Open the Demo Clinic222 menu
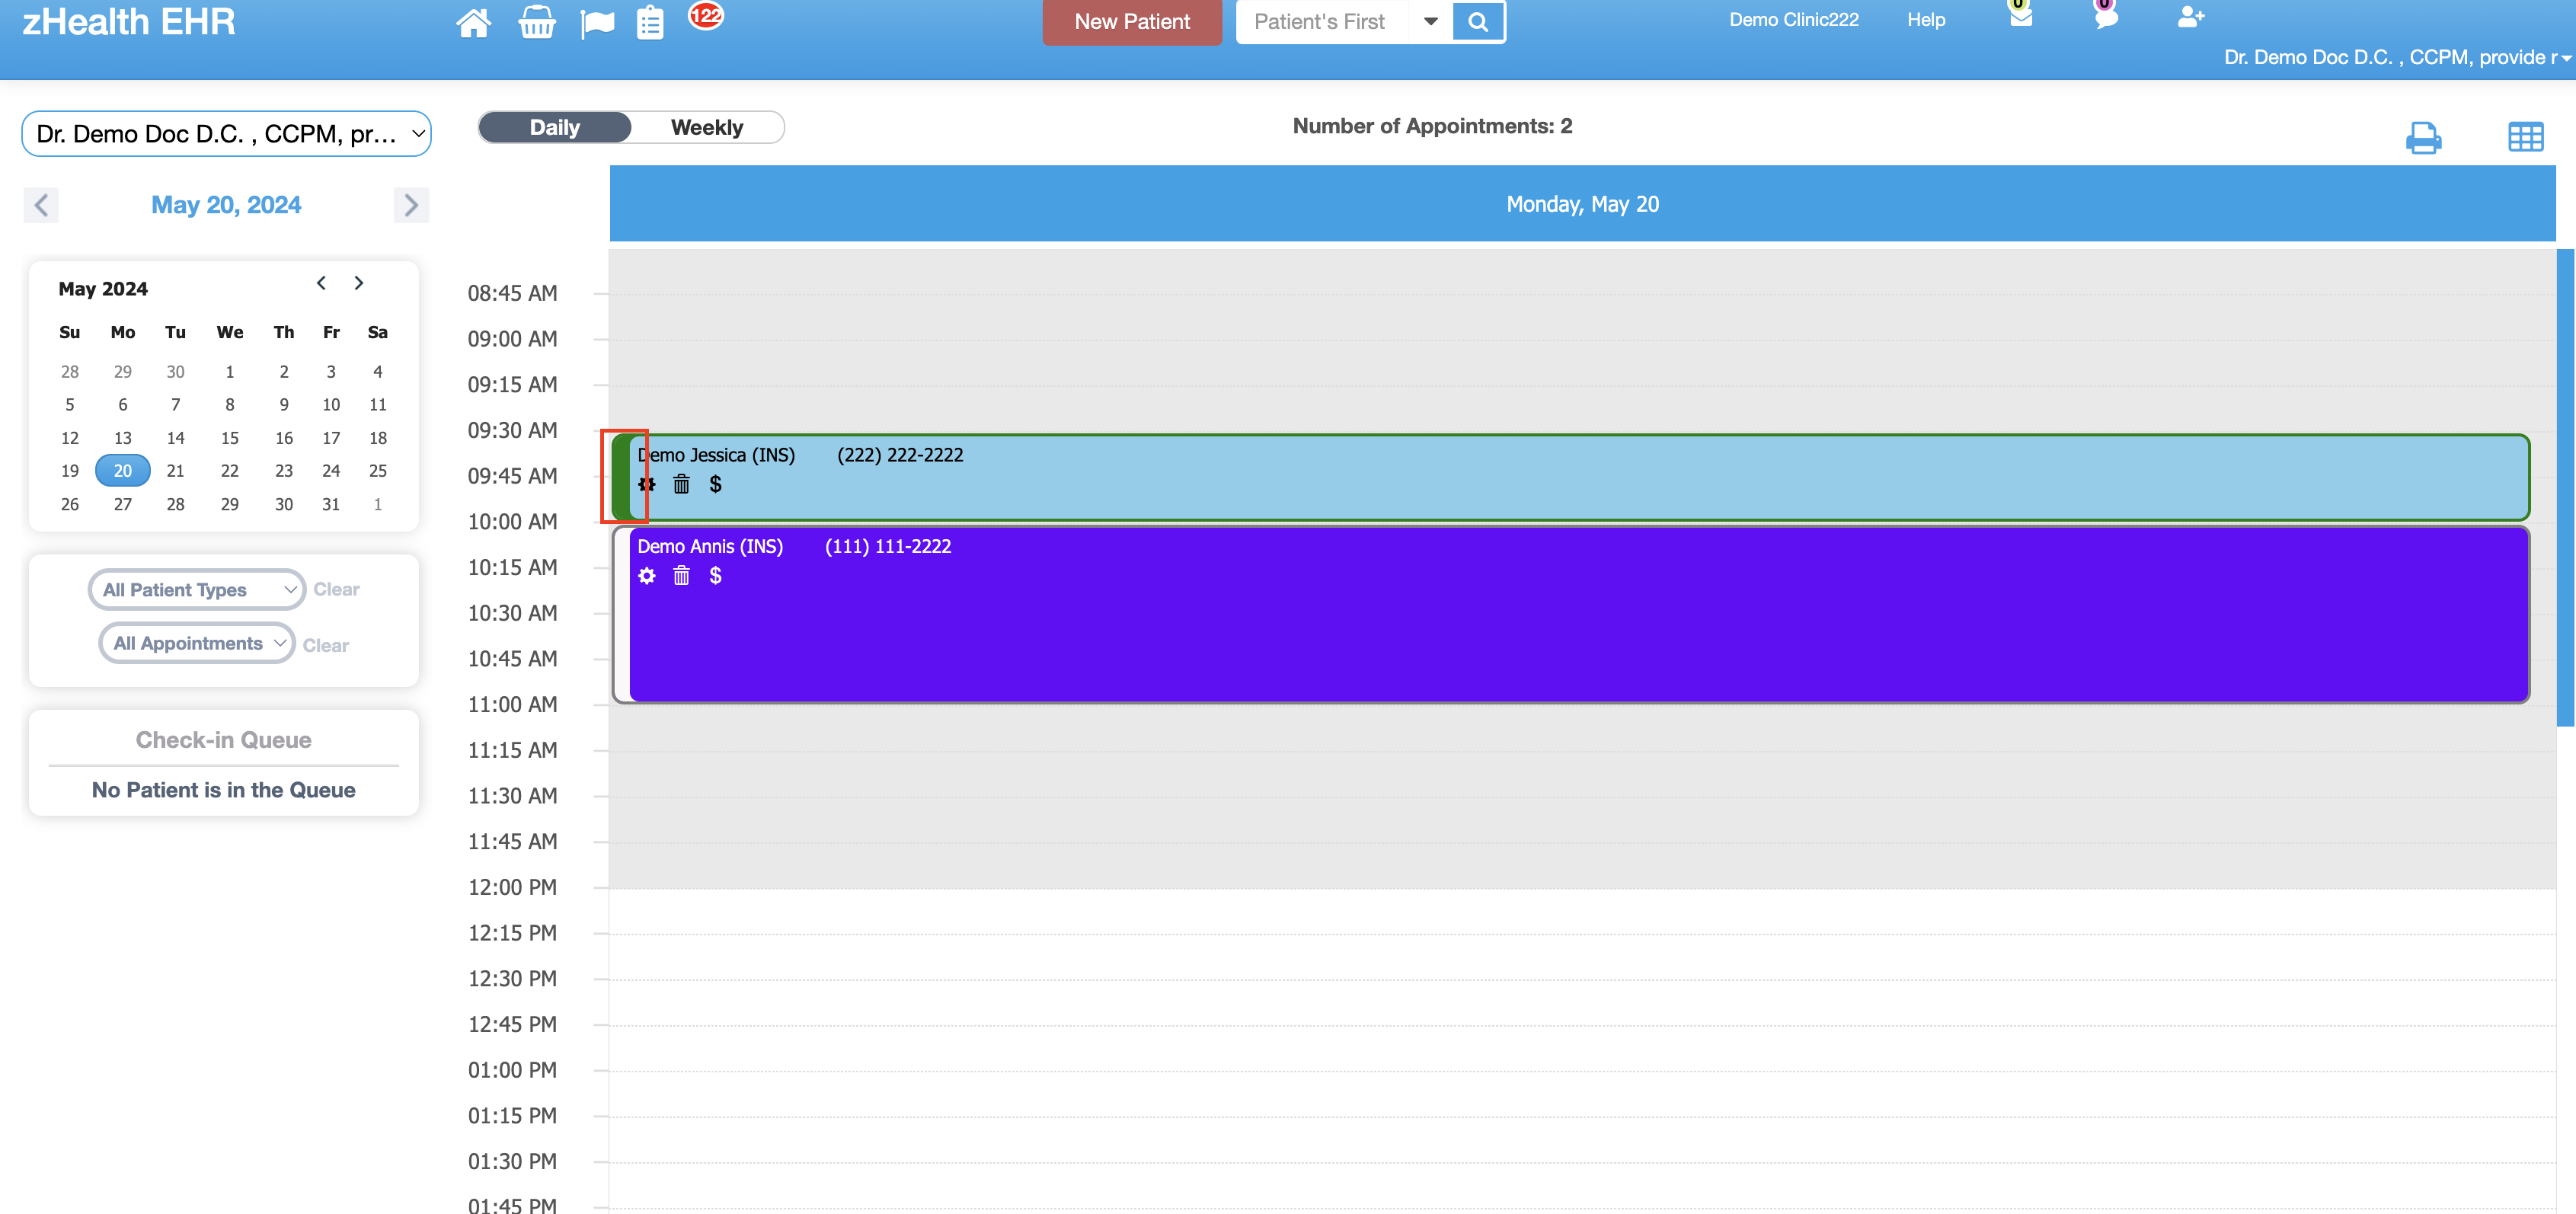This screenshot has height=1214, width=2576. pos(1794,20)
